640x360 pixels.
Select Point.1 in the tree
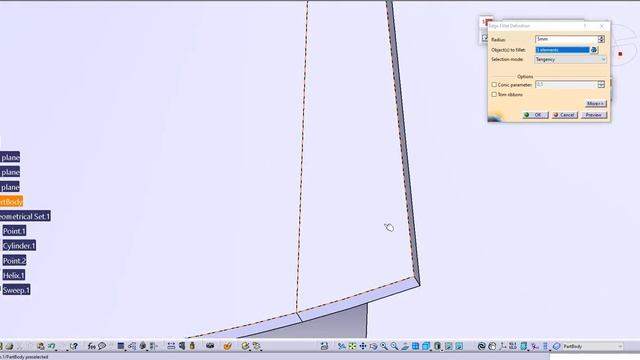click(14, 231)
